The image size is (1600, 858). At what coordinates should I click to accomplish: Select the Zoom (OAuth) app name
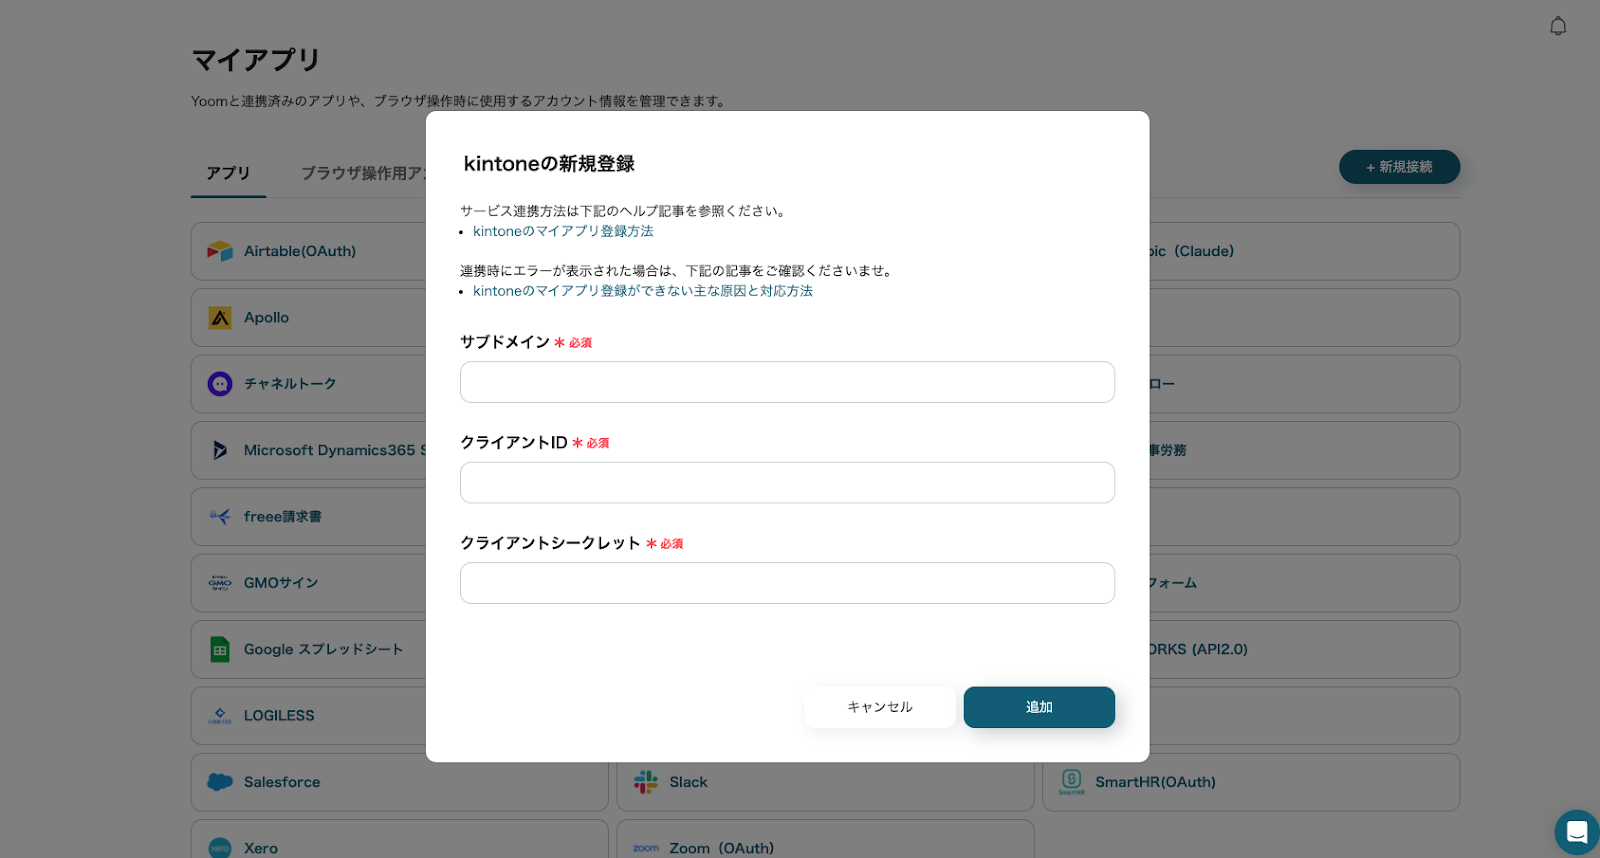721,848
